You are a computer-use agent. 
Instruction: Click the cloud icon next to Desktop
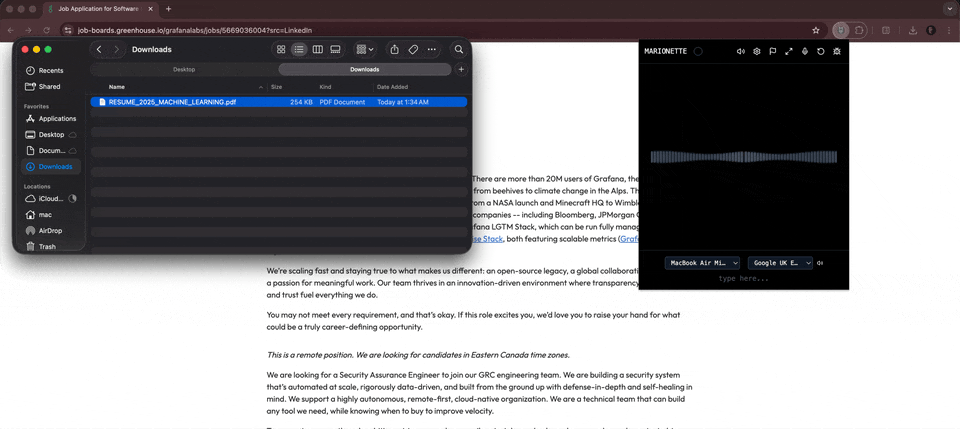pos(73,135)
